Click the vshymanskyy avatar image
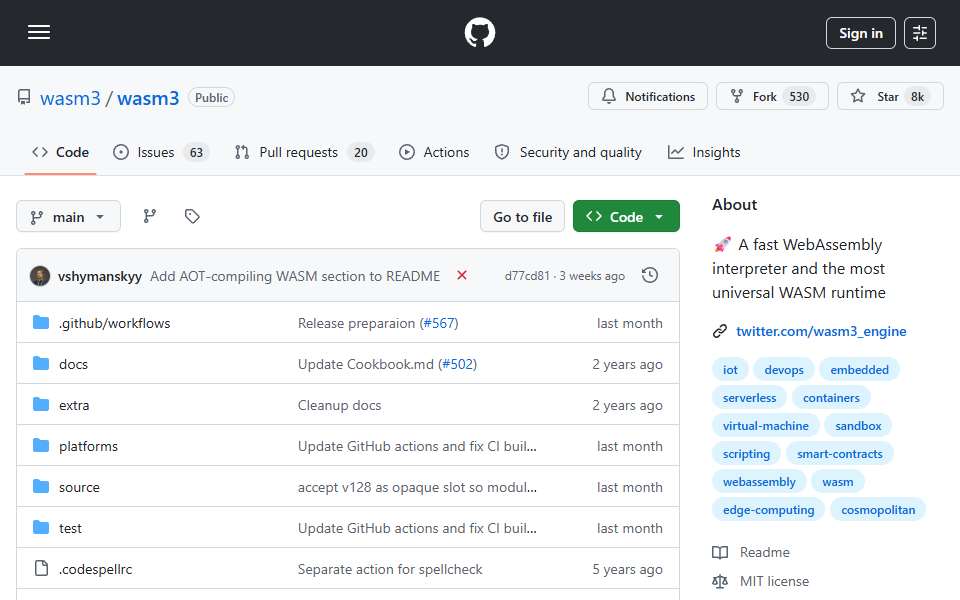 pyautogui.click(x=40, y=276)
